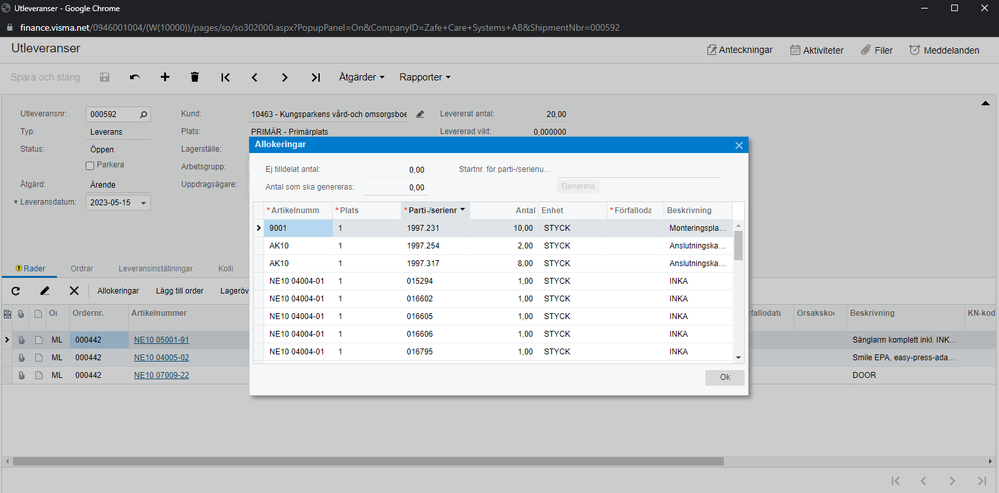Image resolution: width=999 pixels, height=493 pixels.
Task: Select row with serial 015294
Action: [491, 282]
